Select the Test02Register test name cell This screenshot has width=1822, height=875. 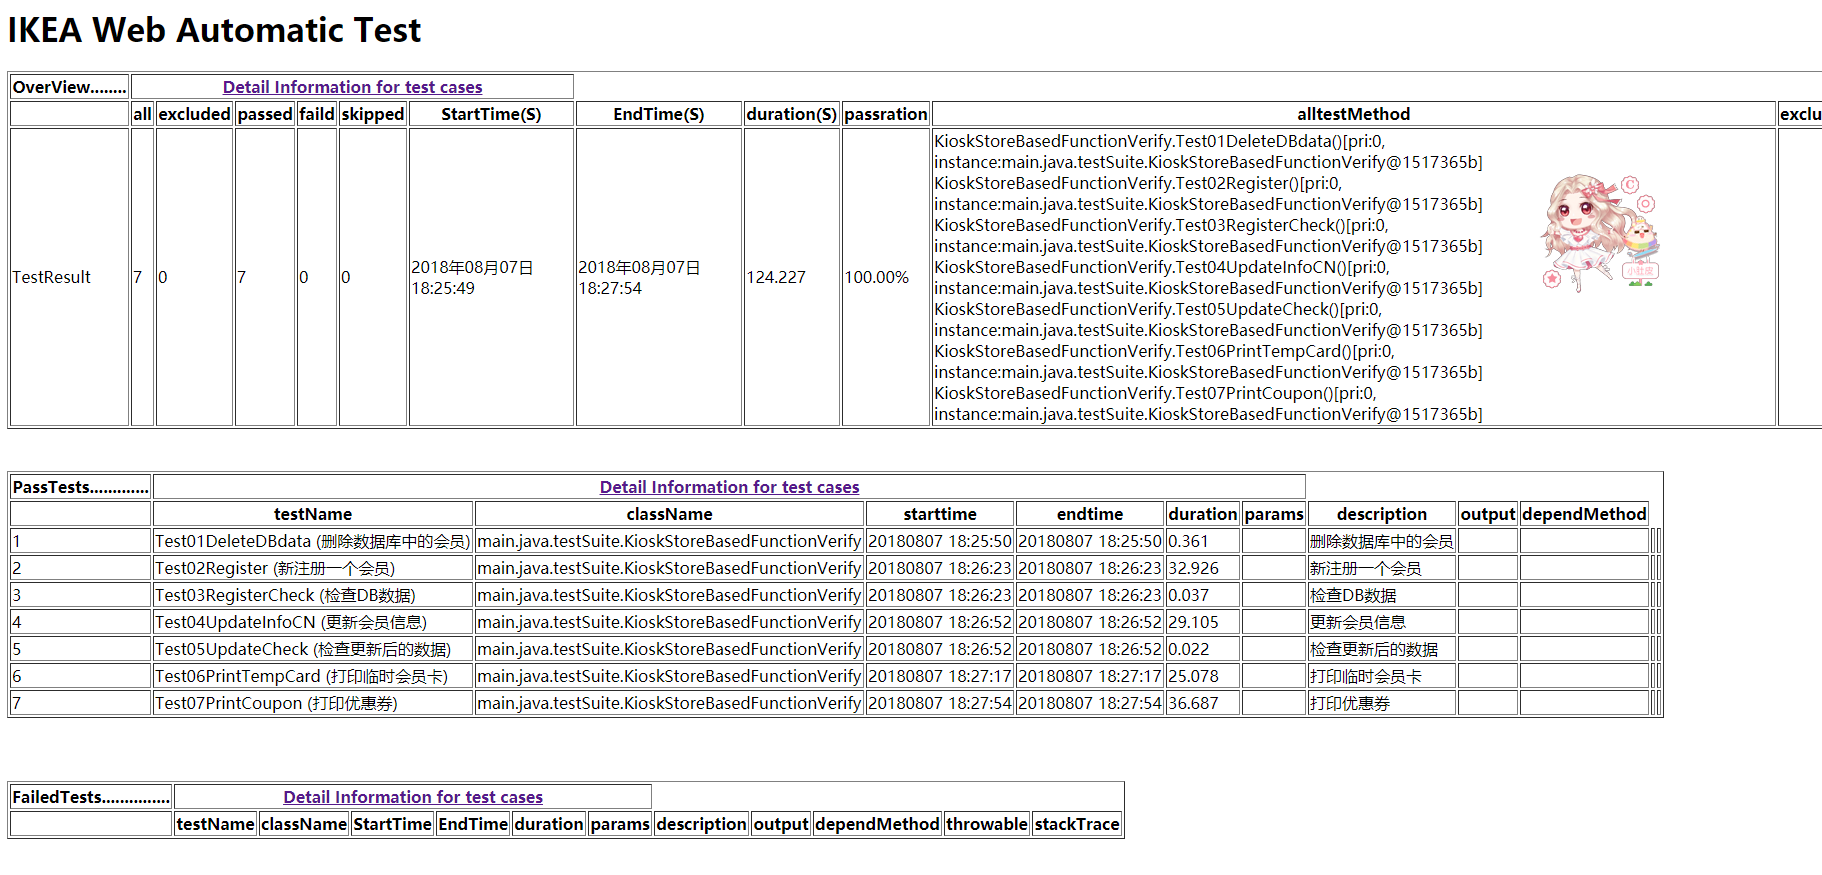click(312, 568)
